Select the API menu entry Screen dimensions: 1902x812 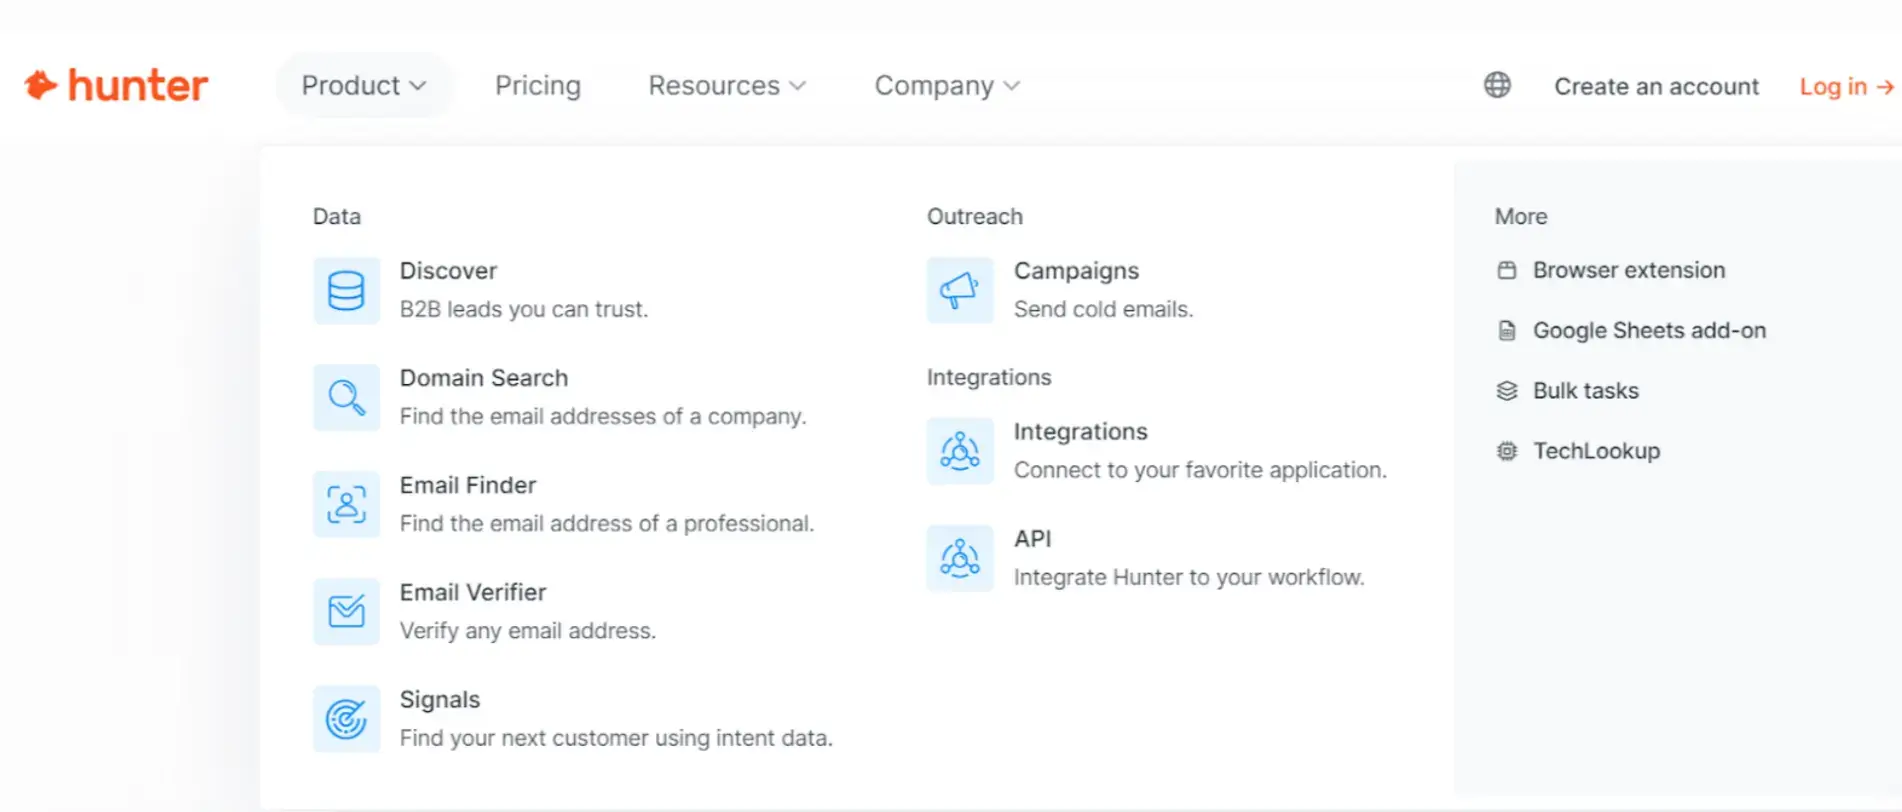click(x=1033, y=539)
